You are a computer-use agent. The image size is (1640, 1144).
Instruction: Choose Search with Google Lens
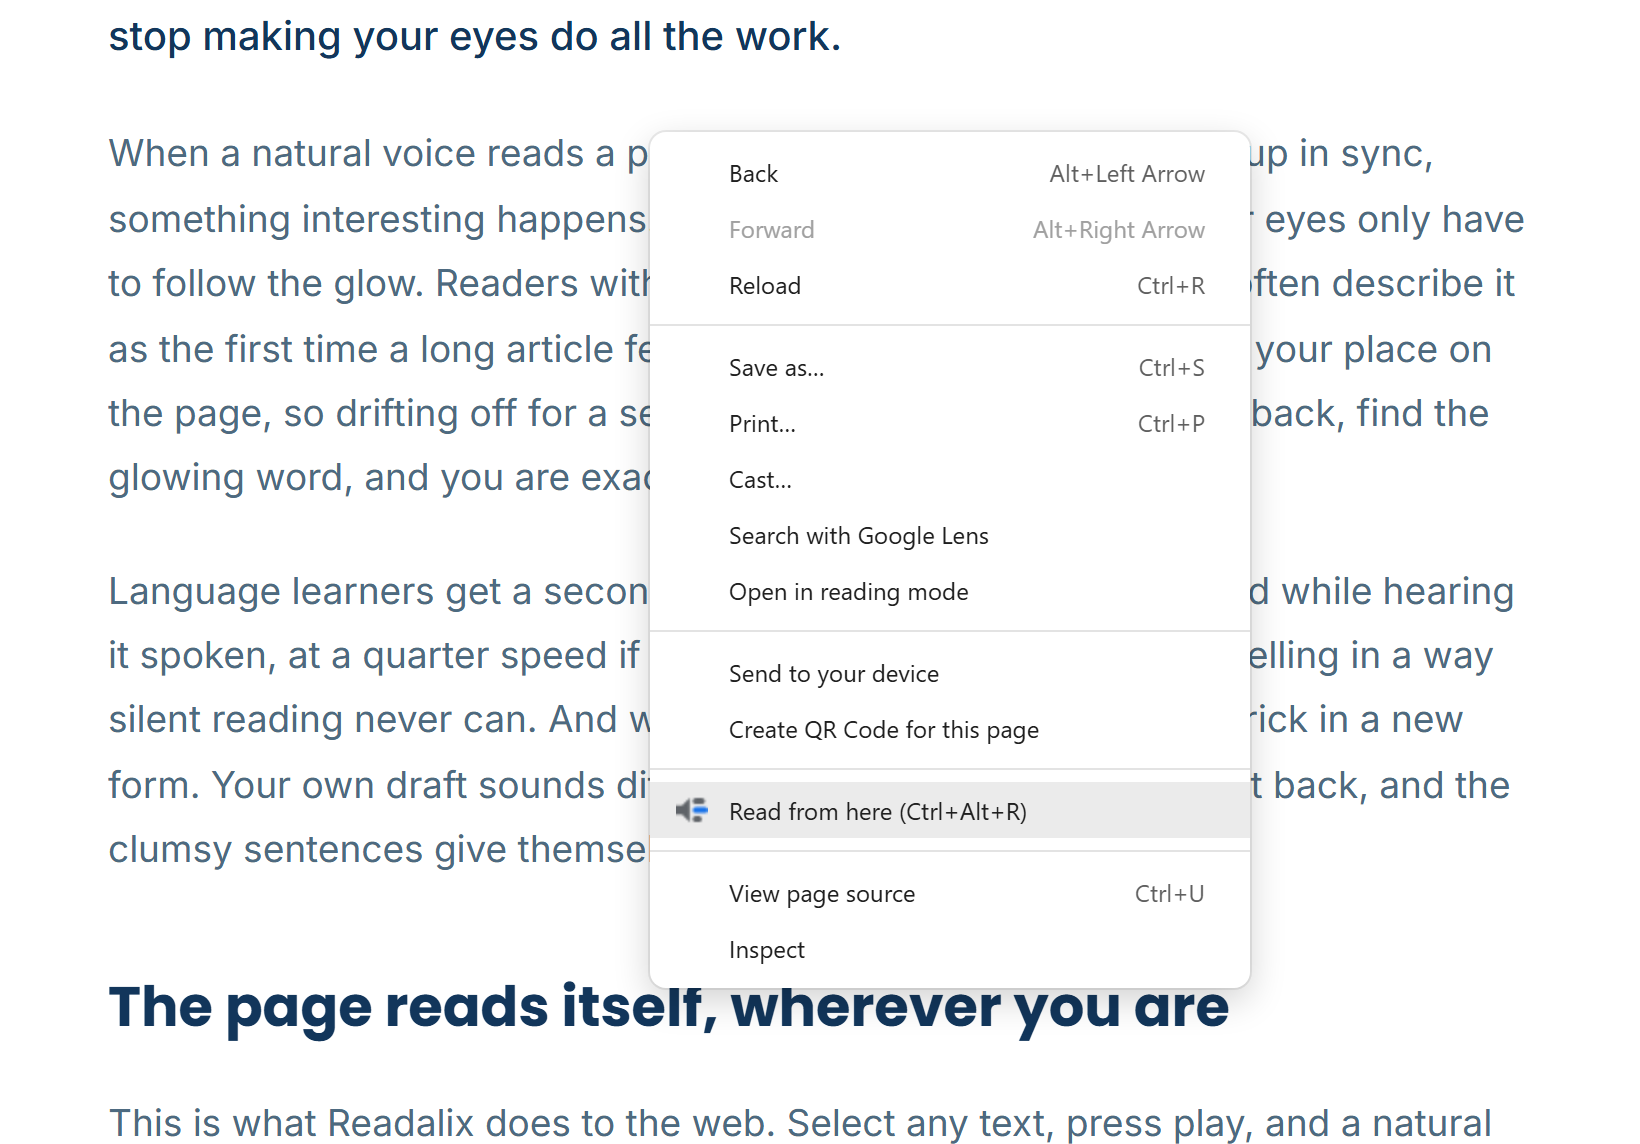coord(950,536)
